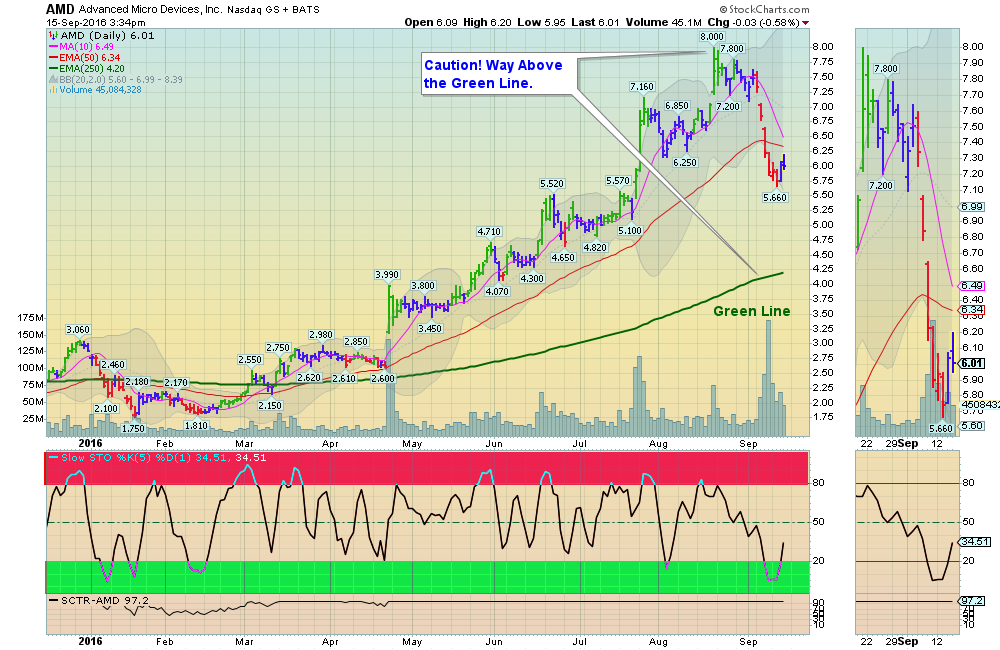Click the 1.810 price label
1000x650 pixels.
tap(196, 425)
